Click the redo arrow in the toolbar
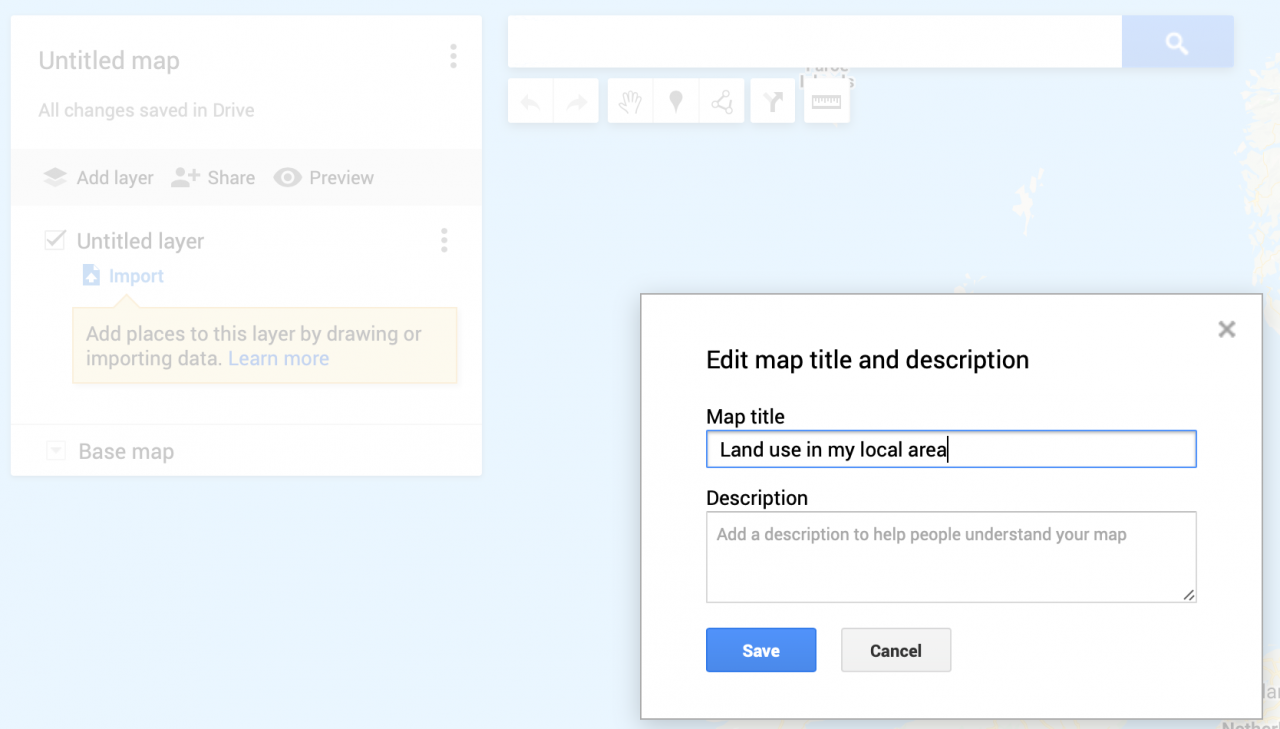Image resolution: width=1280 pixels, height=729 pixels. click(x=576, y=101)
